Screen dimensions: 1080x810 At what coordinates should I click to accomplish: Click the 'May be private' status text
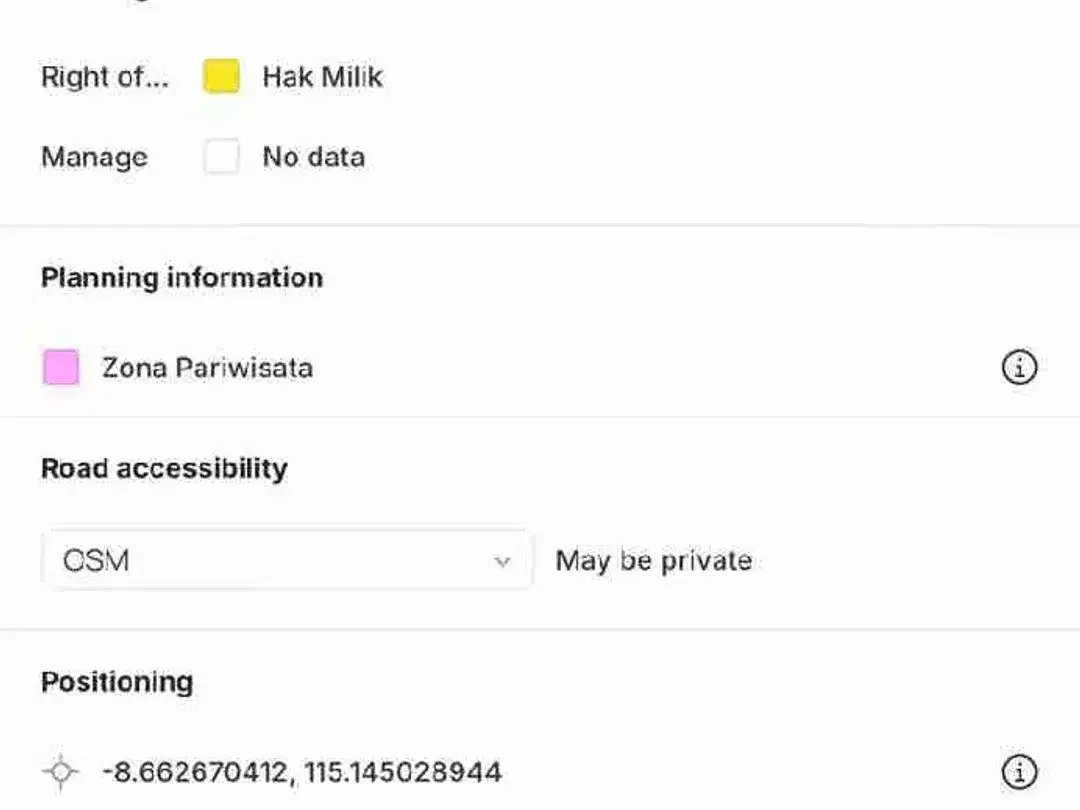654,561
